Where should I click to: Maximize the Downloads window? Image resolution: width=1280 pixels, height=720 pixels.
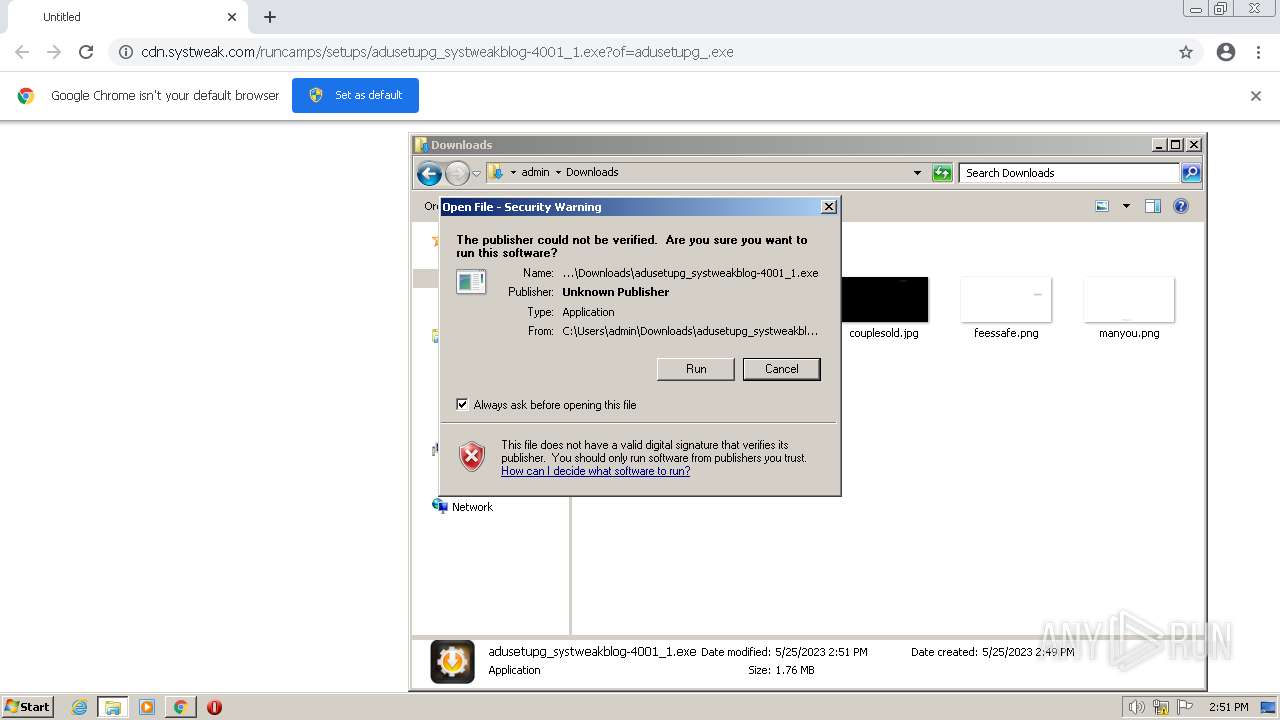tap(1176, 145)
